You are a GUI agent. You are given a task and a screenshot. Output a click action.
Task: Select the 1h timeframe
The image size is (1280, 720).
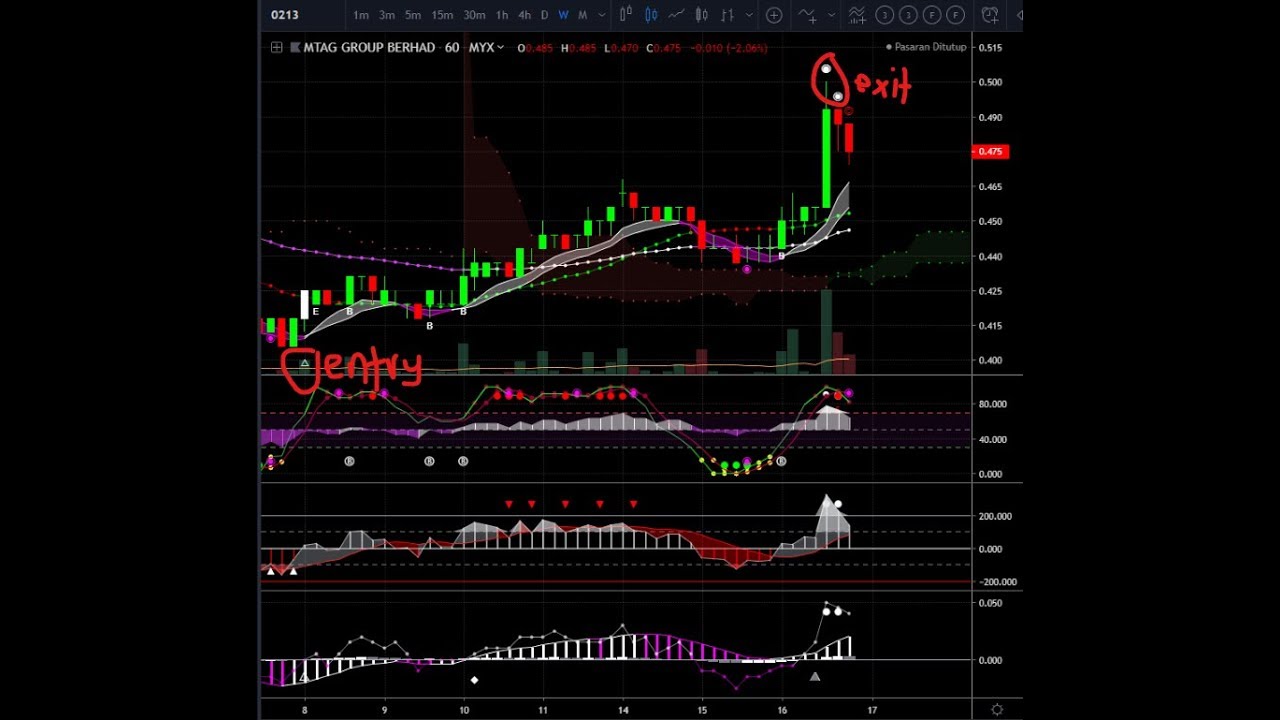(x=502, y=15)
